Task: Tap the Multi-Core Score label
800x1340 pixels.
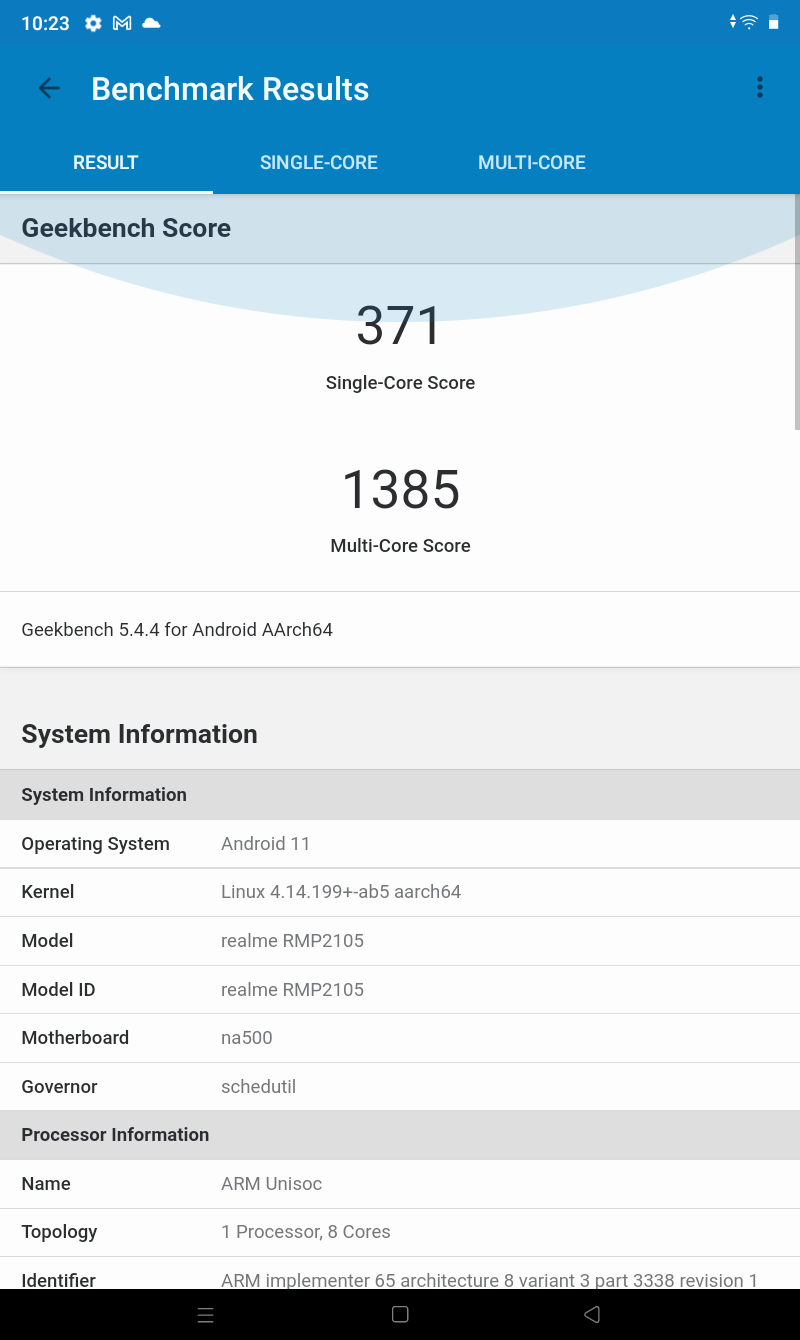Action: point(400,546)
